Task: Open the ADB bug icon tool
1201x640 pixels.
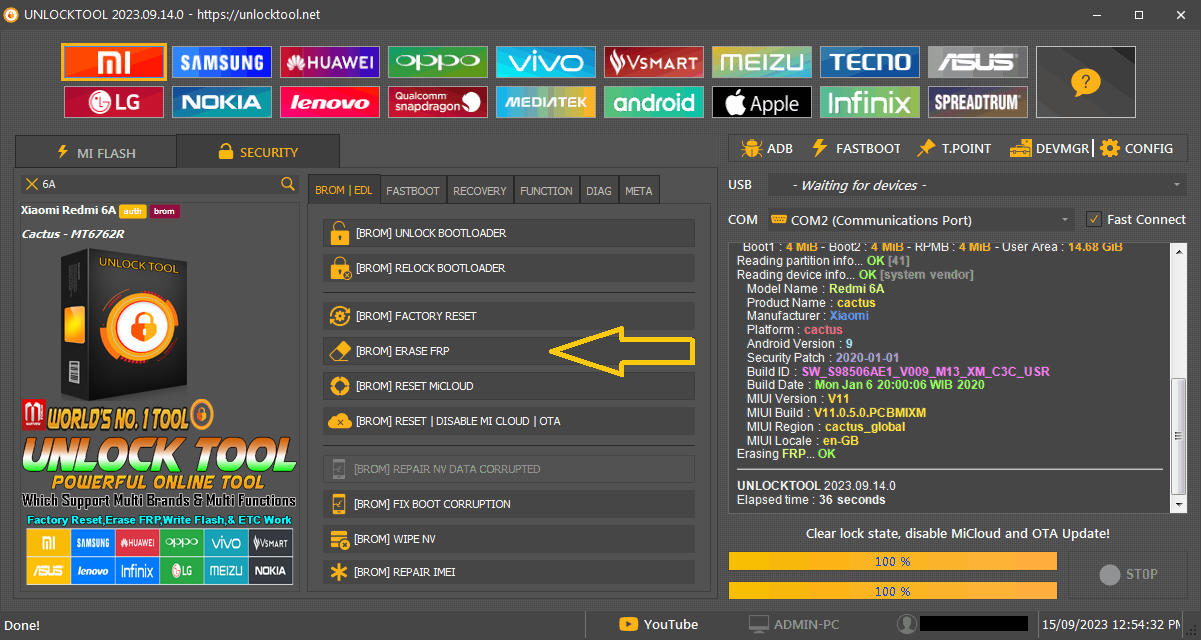Action: 766,148
